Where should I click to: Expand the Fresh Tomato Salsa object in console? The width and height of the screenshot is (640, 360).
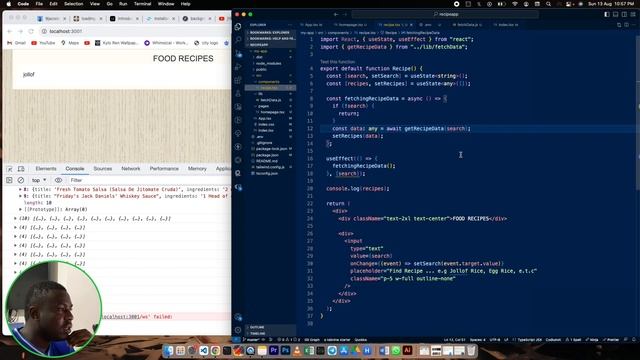(x=20, y=189)
